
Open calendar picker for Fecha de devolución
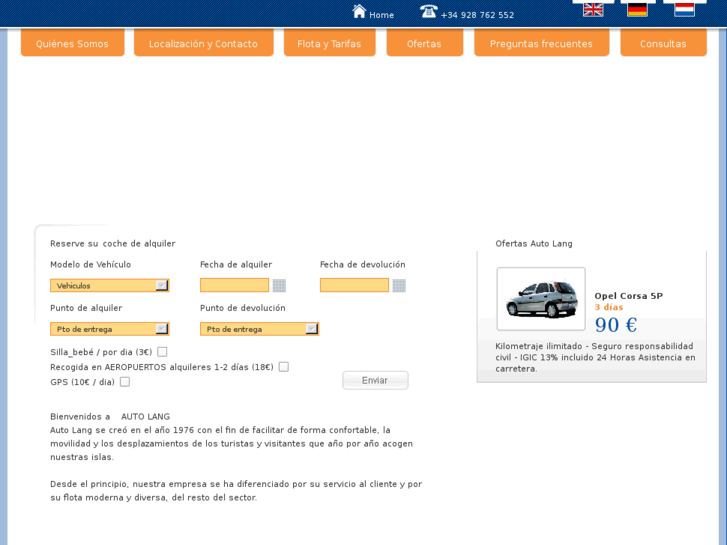click(x=399, y=285)
